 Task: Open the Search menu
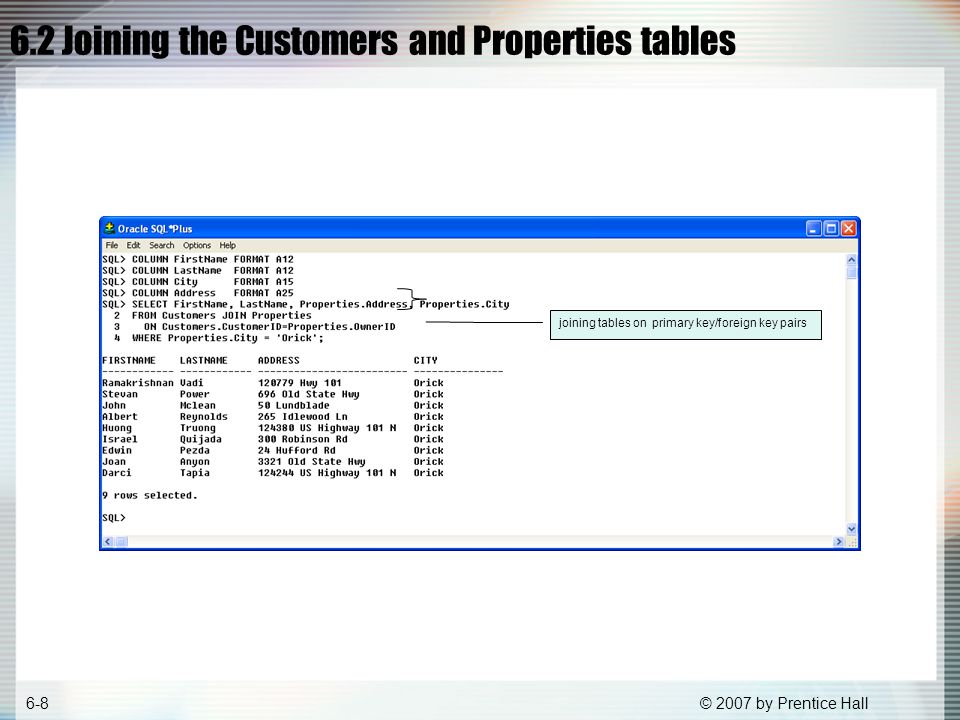coord(162,246)
